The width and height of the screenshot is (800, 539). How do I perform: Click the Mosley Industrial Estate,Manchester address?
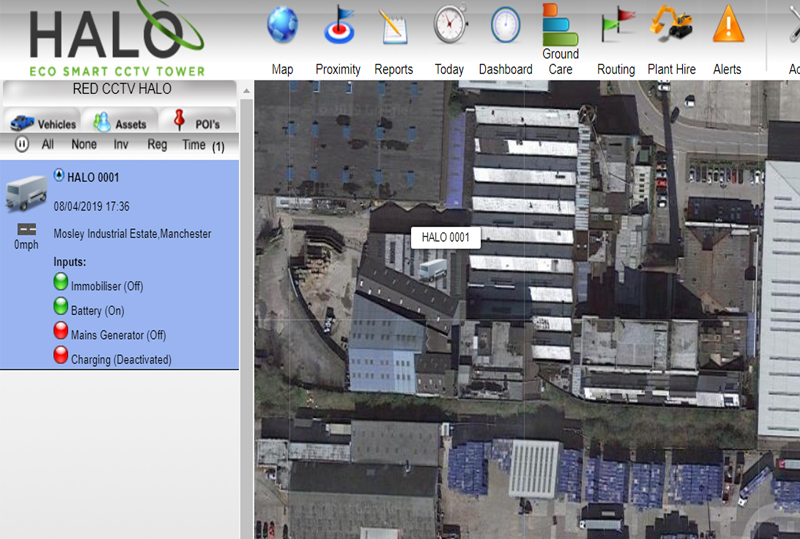[132, 234]
